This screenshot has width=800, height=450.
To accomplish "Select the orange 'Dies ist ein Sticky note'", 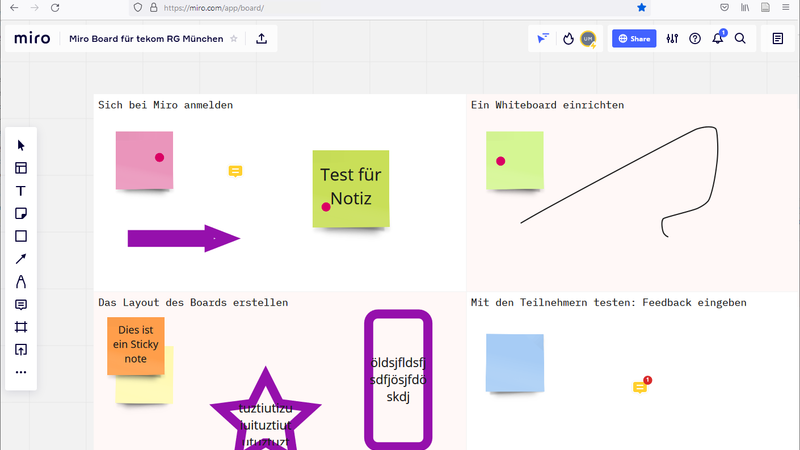I will (136, 346).
